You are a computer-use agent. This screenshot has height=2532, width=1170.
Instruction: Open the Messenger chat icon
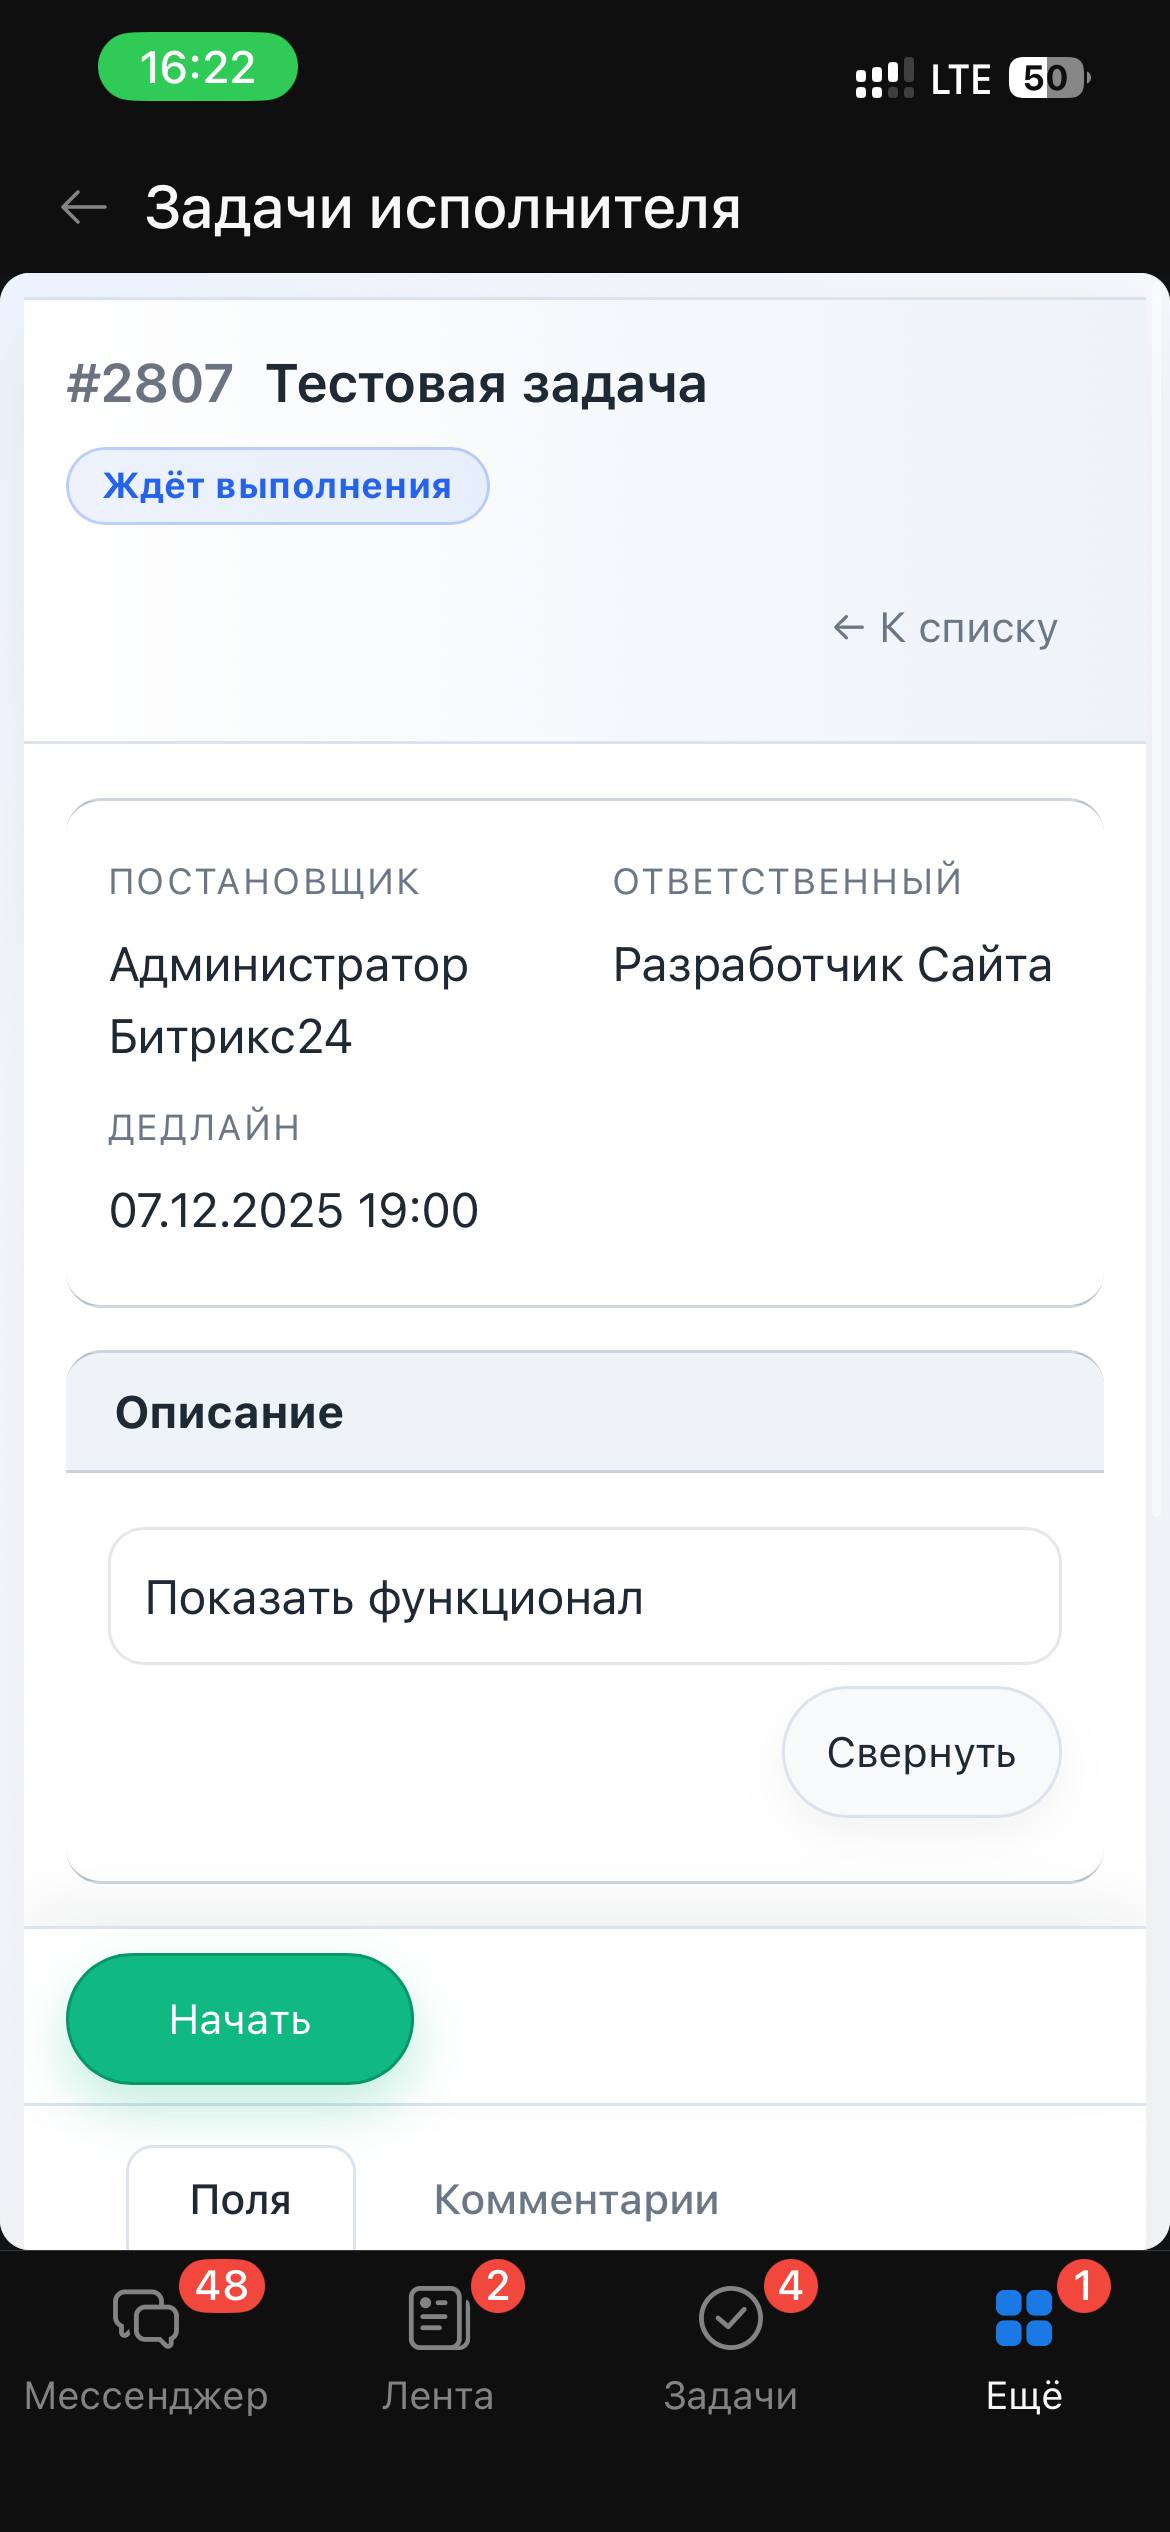tap(146, 2318)
